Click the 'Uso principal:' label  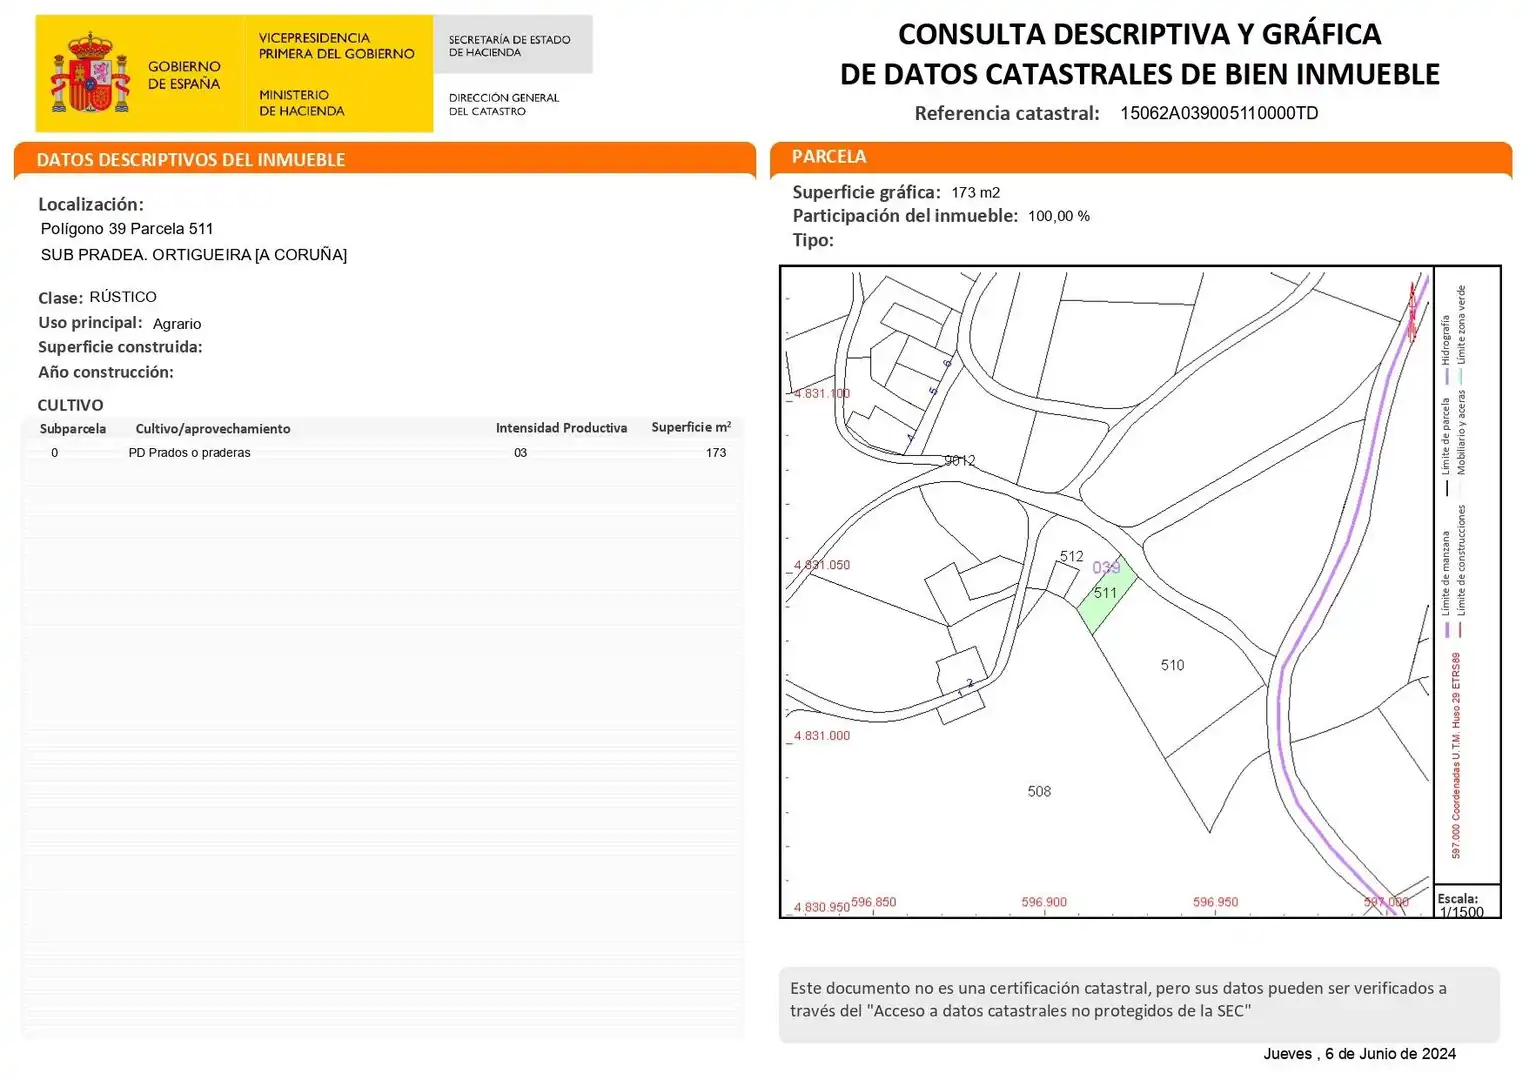90,323
